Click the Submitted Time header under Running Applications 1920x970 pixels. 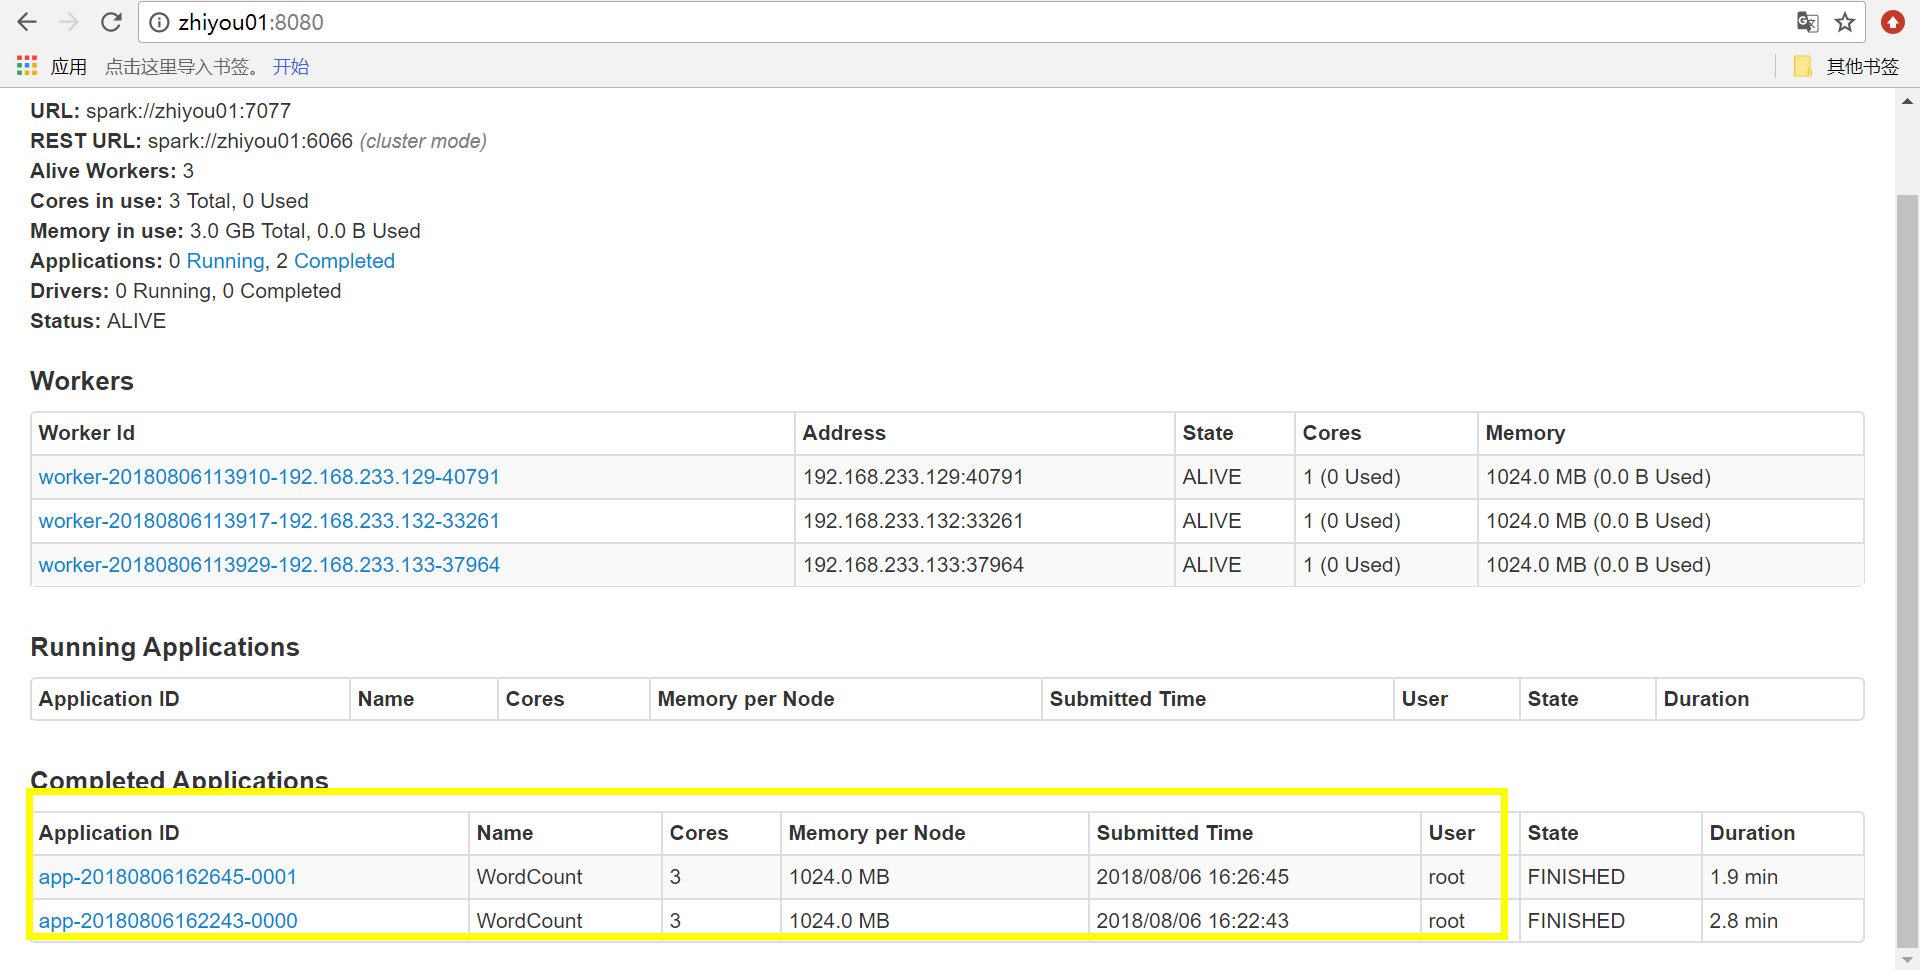(1217, 699)
